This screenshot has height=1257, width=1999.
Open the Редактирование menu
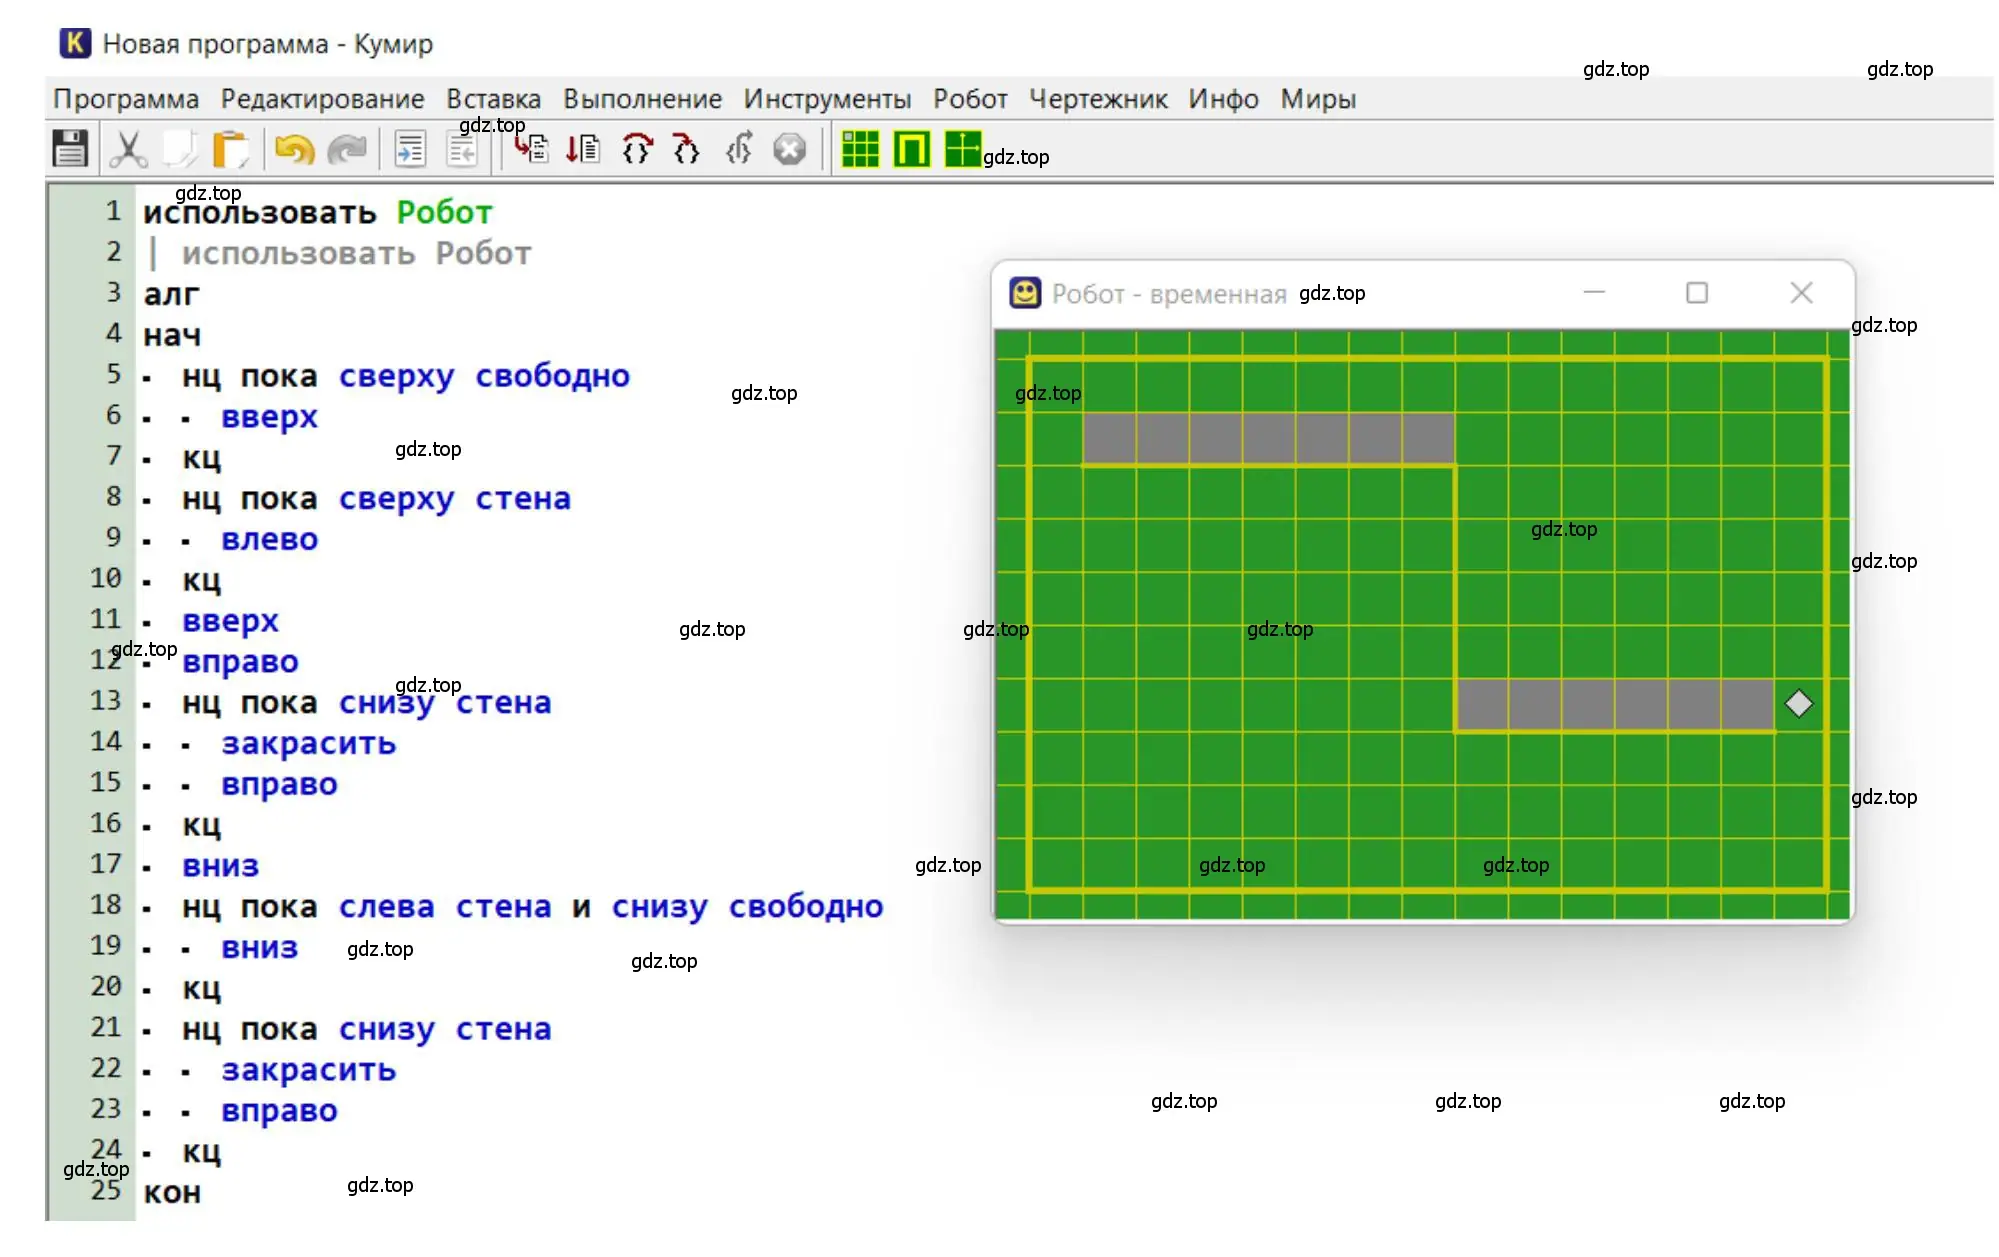(322, 99)
